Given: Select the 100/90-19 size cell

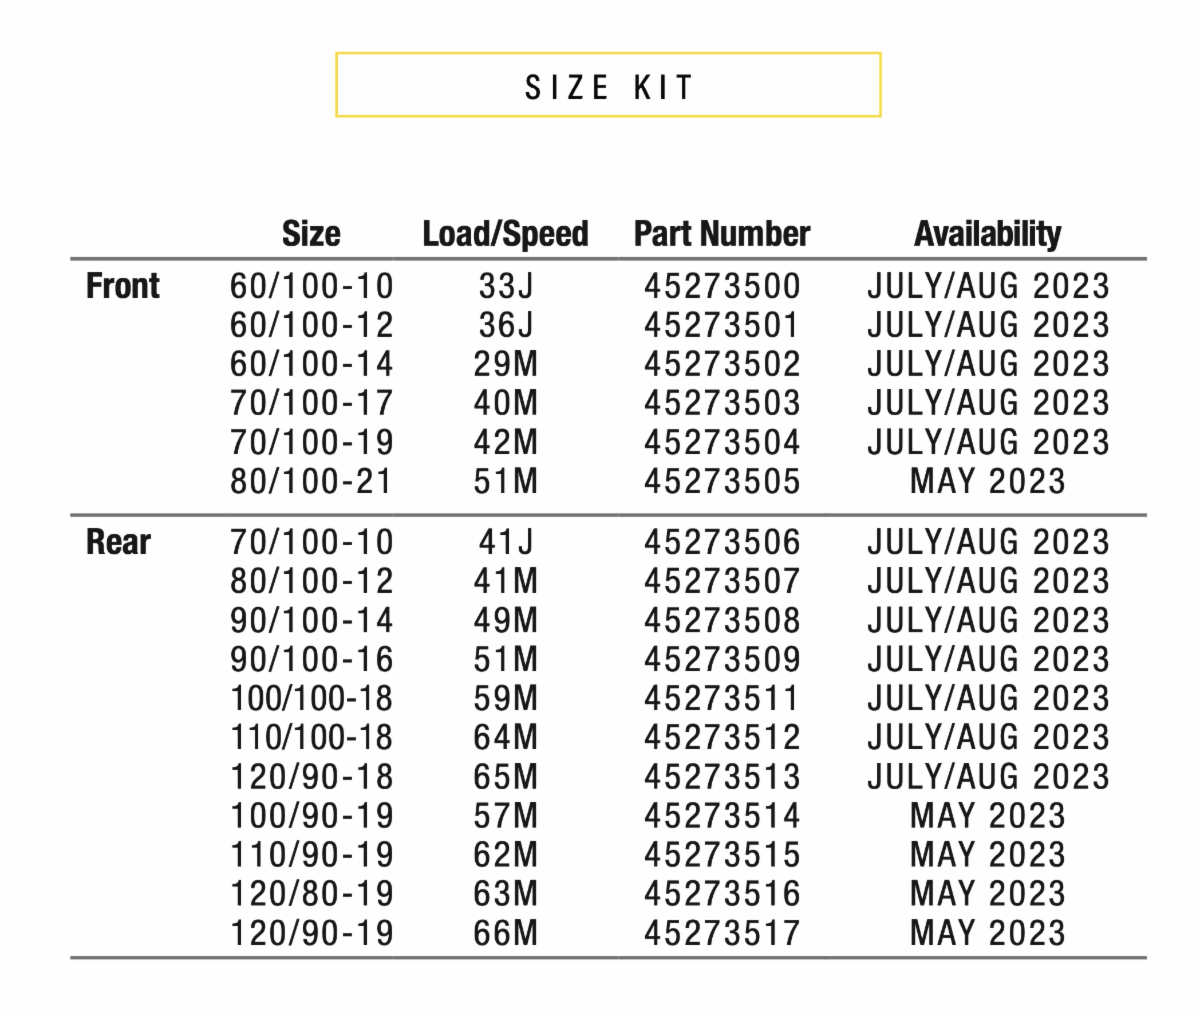Looking at the screenshot, I should click(x=312, y=816).
